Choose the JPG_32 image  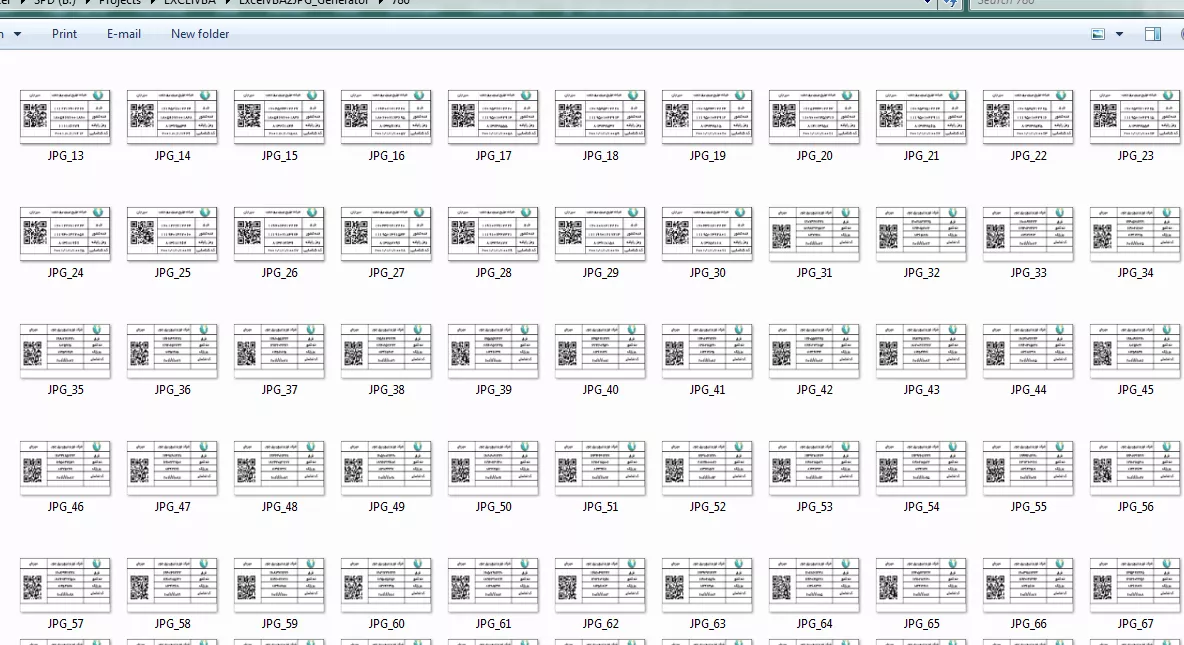921,233
